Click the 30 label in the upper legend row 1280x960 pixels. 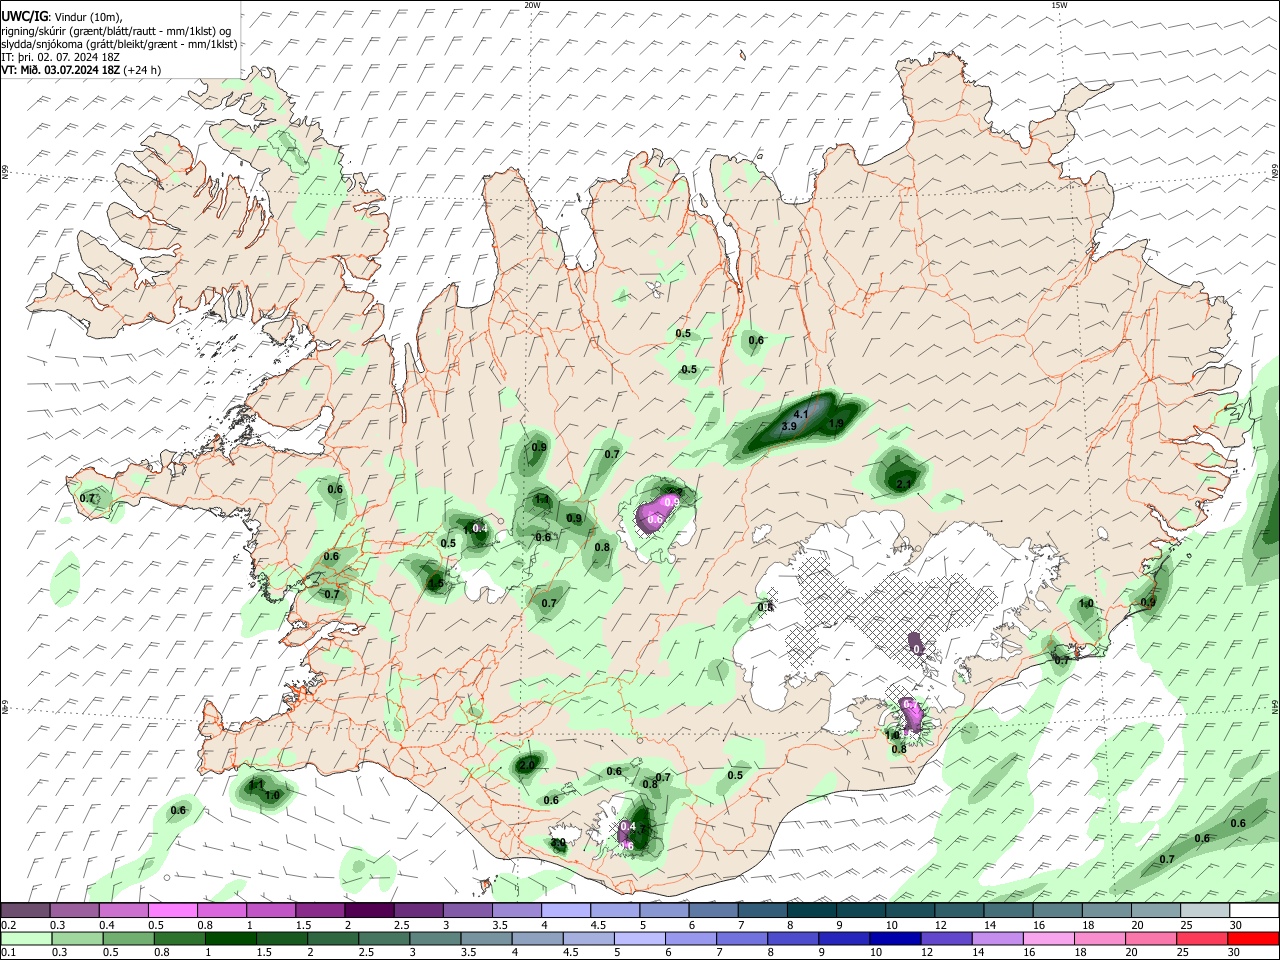point(1236,925)
